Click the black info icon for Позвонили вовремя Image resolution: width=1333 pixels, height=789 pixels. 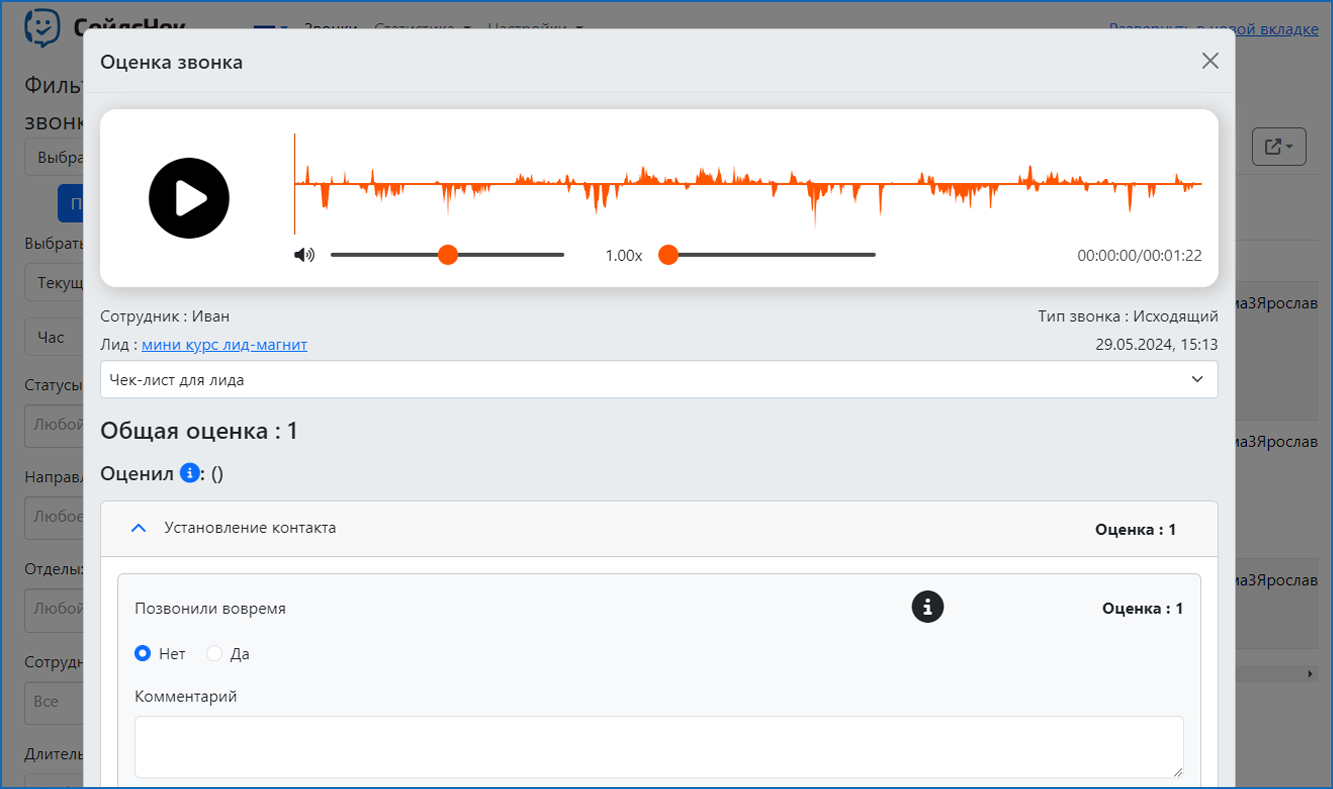tap(927, 606)
